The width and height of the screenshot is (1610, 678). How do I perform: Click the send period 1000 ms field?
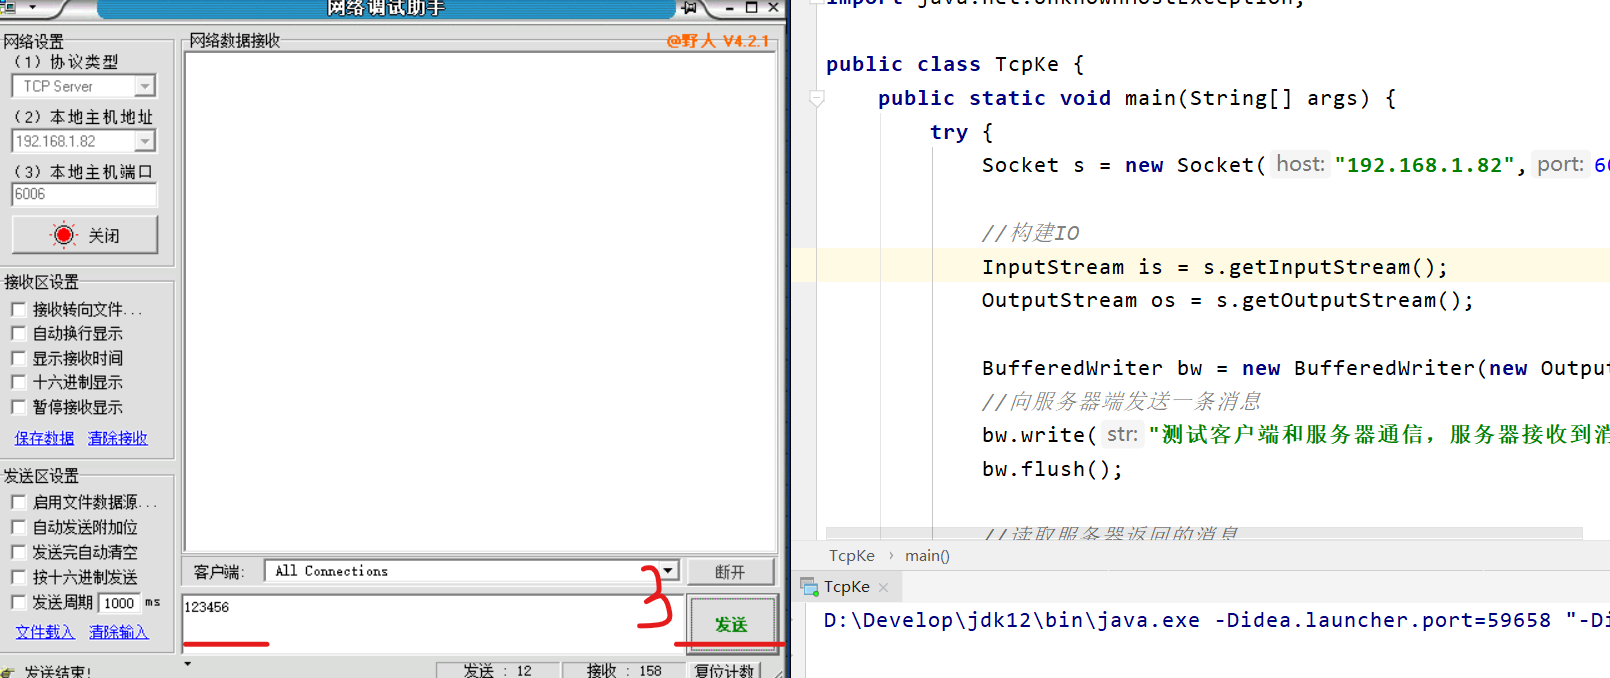pos(119,603)
